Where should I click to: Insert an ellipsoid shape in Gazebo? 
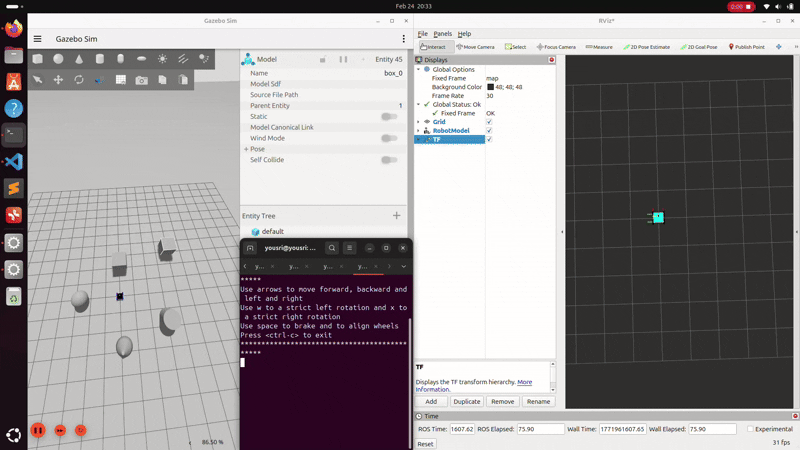(x=141, y=59)
